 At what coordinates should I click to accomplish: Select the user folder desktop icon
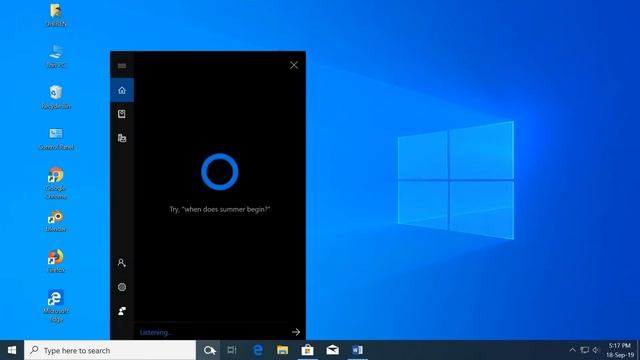click(x=56, y=15)
